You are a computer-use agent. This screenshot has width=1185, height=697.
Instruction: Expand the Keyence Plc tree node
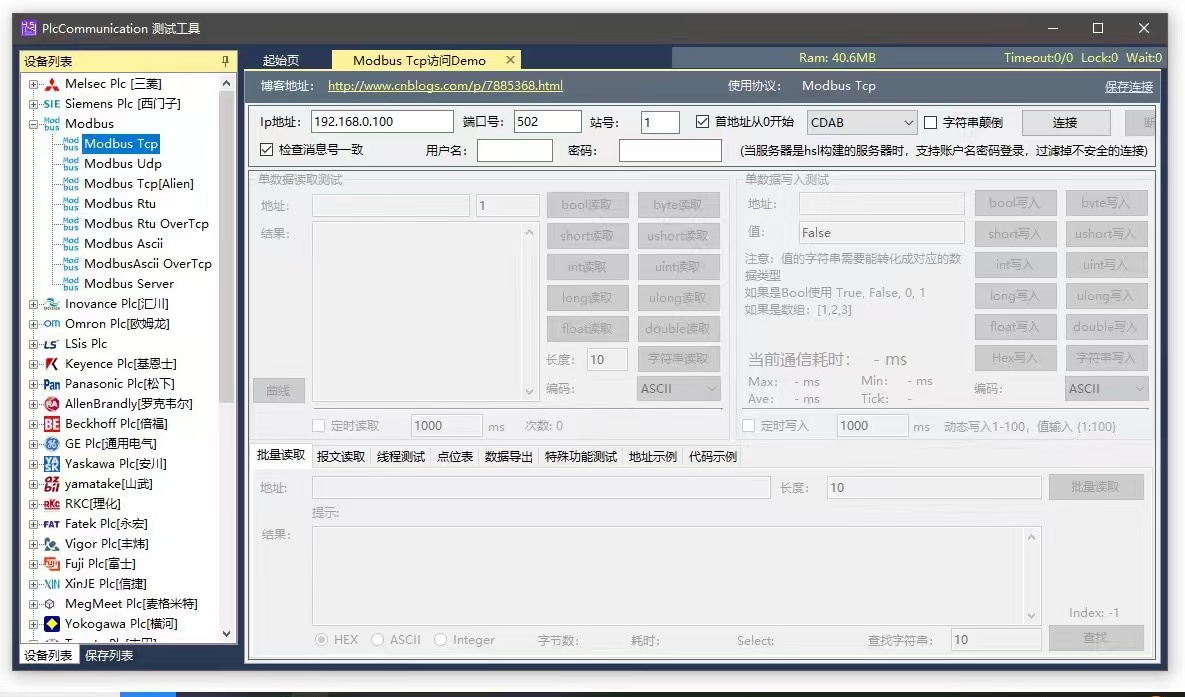33,364
